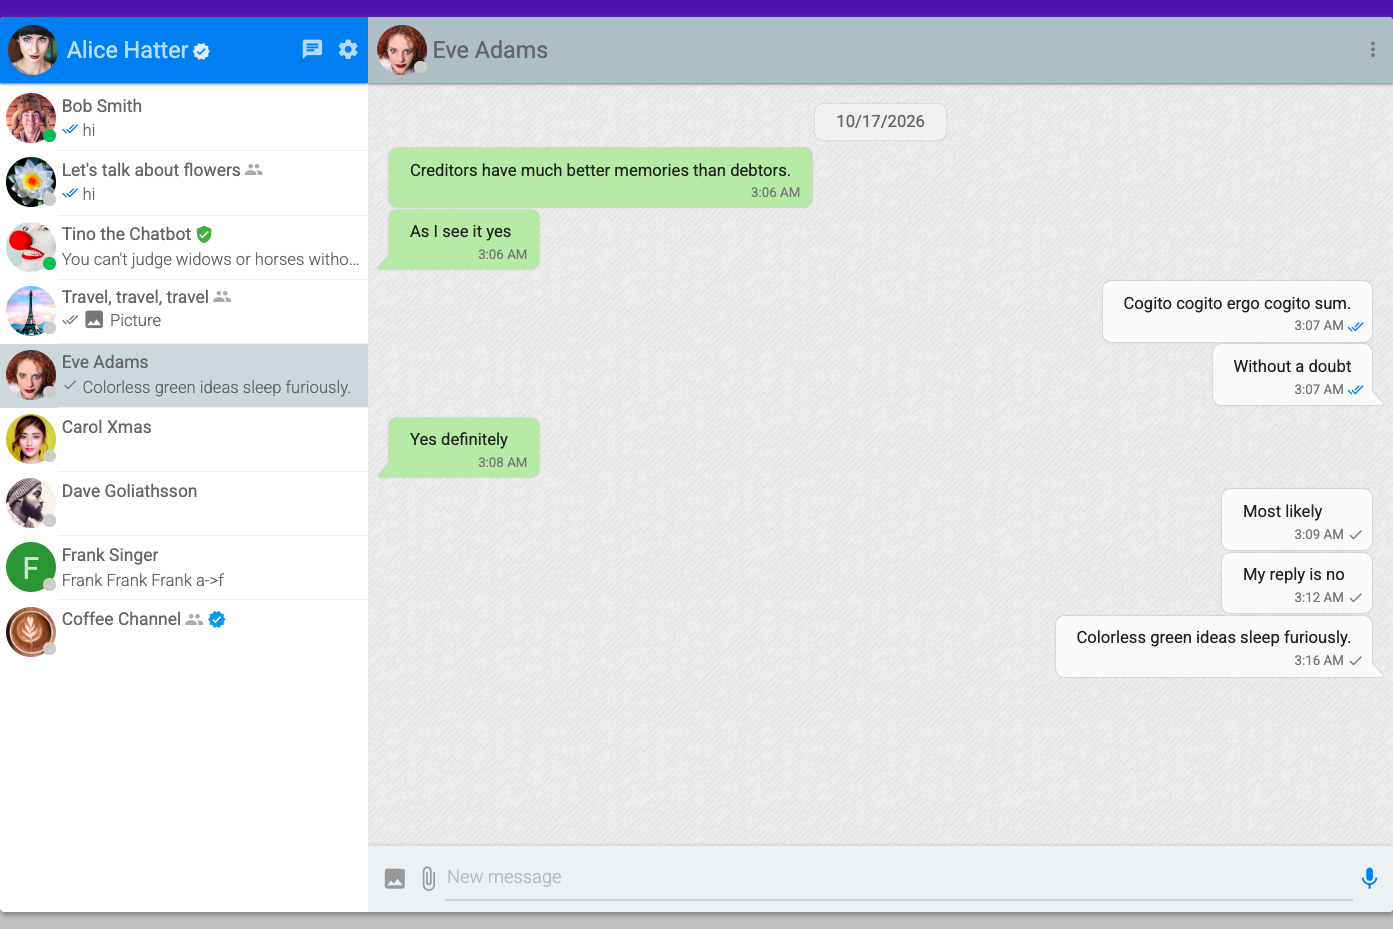Click the attach image icon
Image resolution: width=1393 pixels, height=929 pixels.
395,878
